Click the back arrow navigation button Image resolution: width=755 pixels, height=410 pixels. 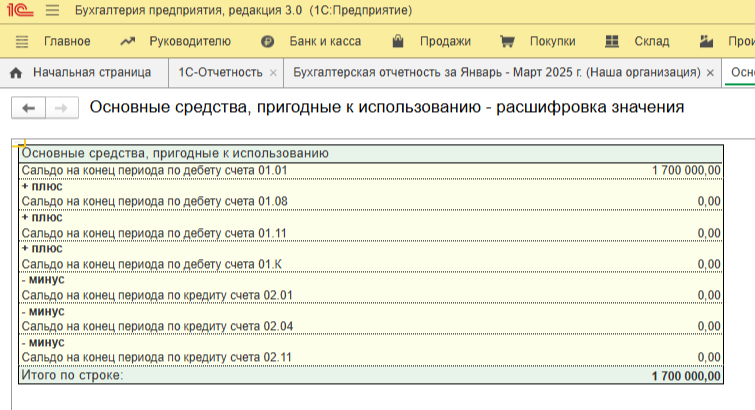(x=28, y=108)
